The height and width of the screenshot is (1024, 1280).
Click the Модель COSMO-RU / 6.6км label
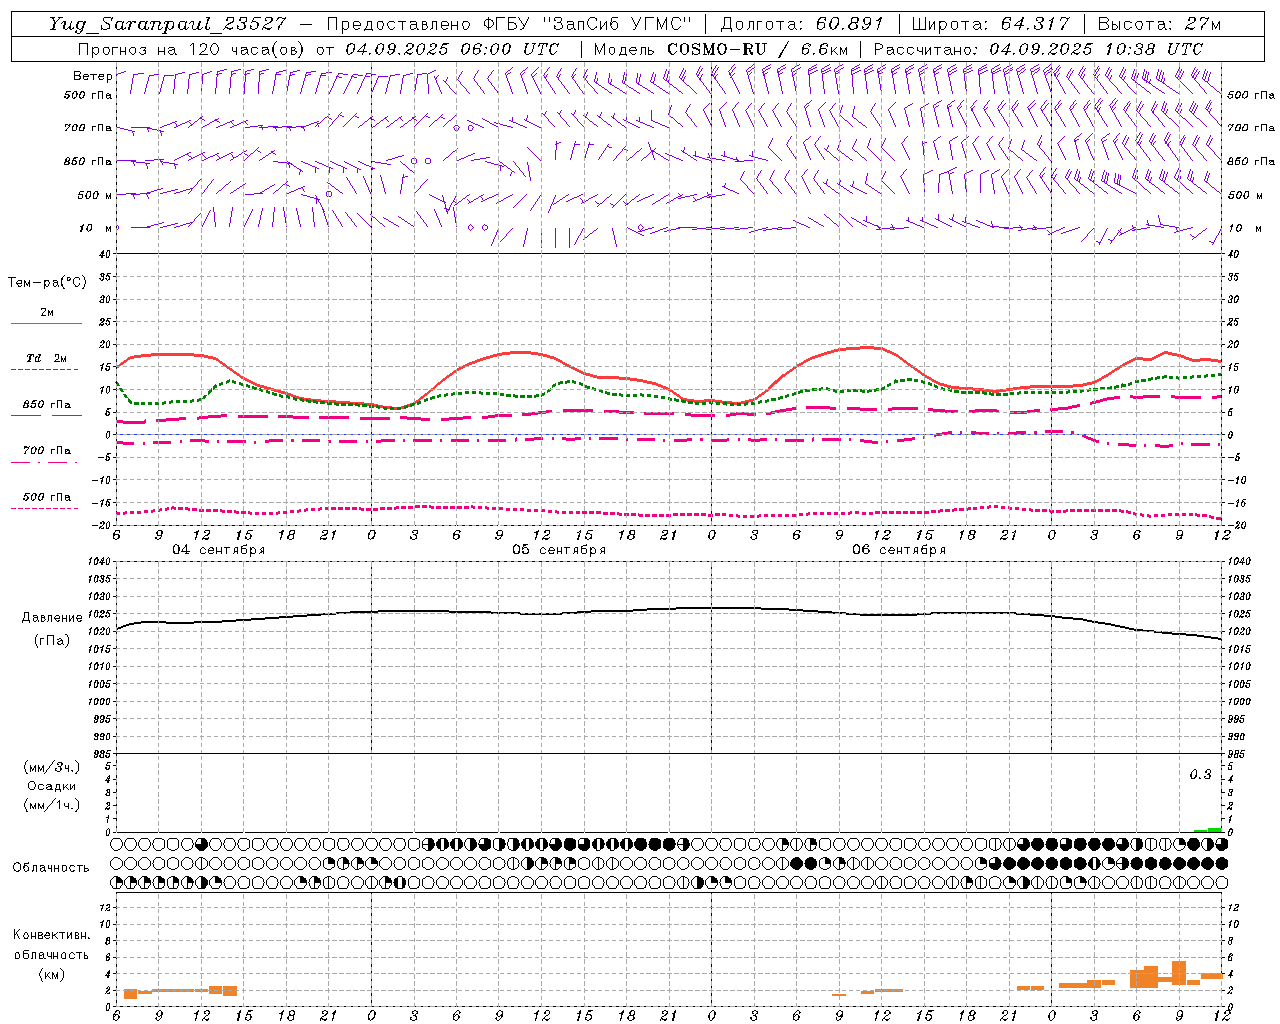point(720,49)
